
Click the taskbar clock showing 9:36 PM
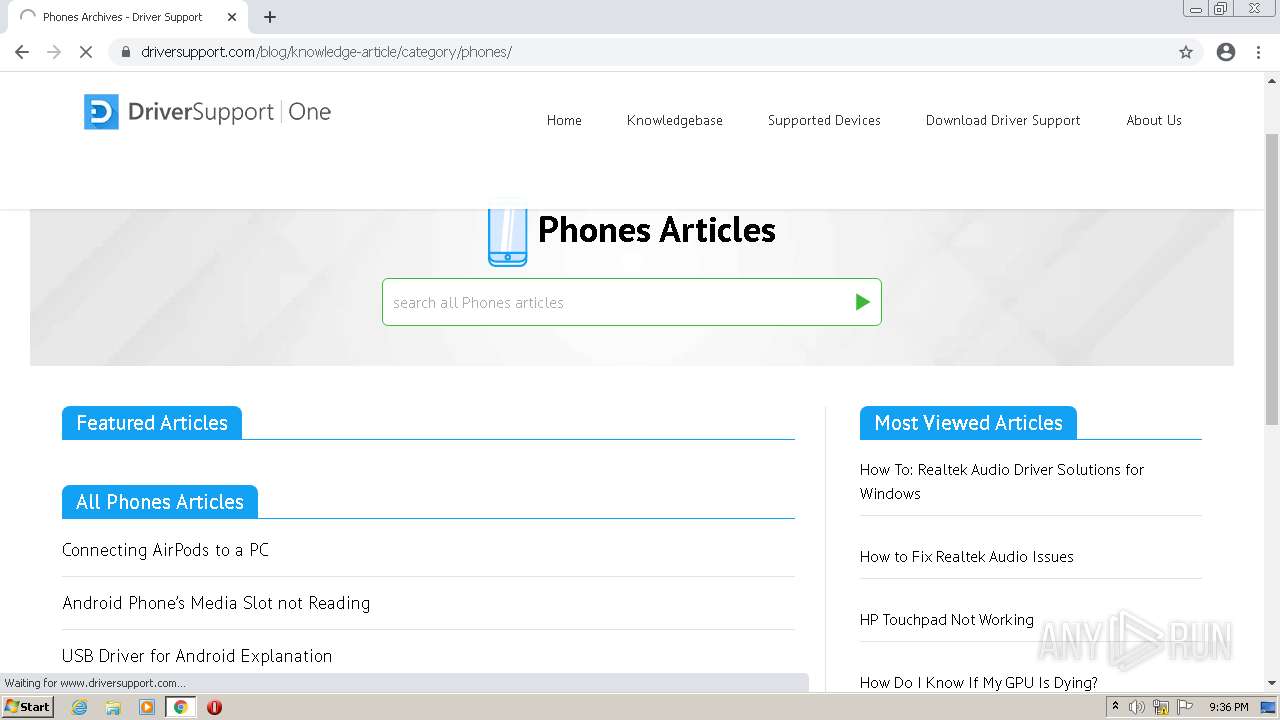pyautogui.click(x=1228, y=707)
